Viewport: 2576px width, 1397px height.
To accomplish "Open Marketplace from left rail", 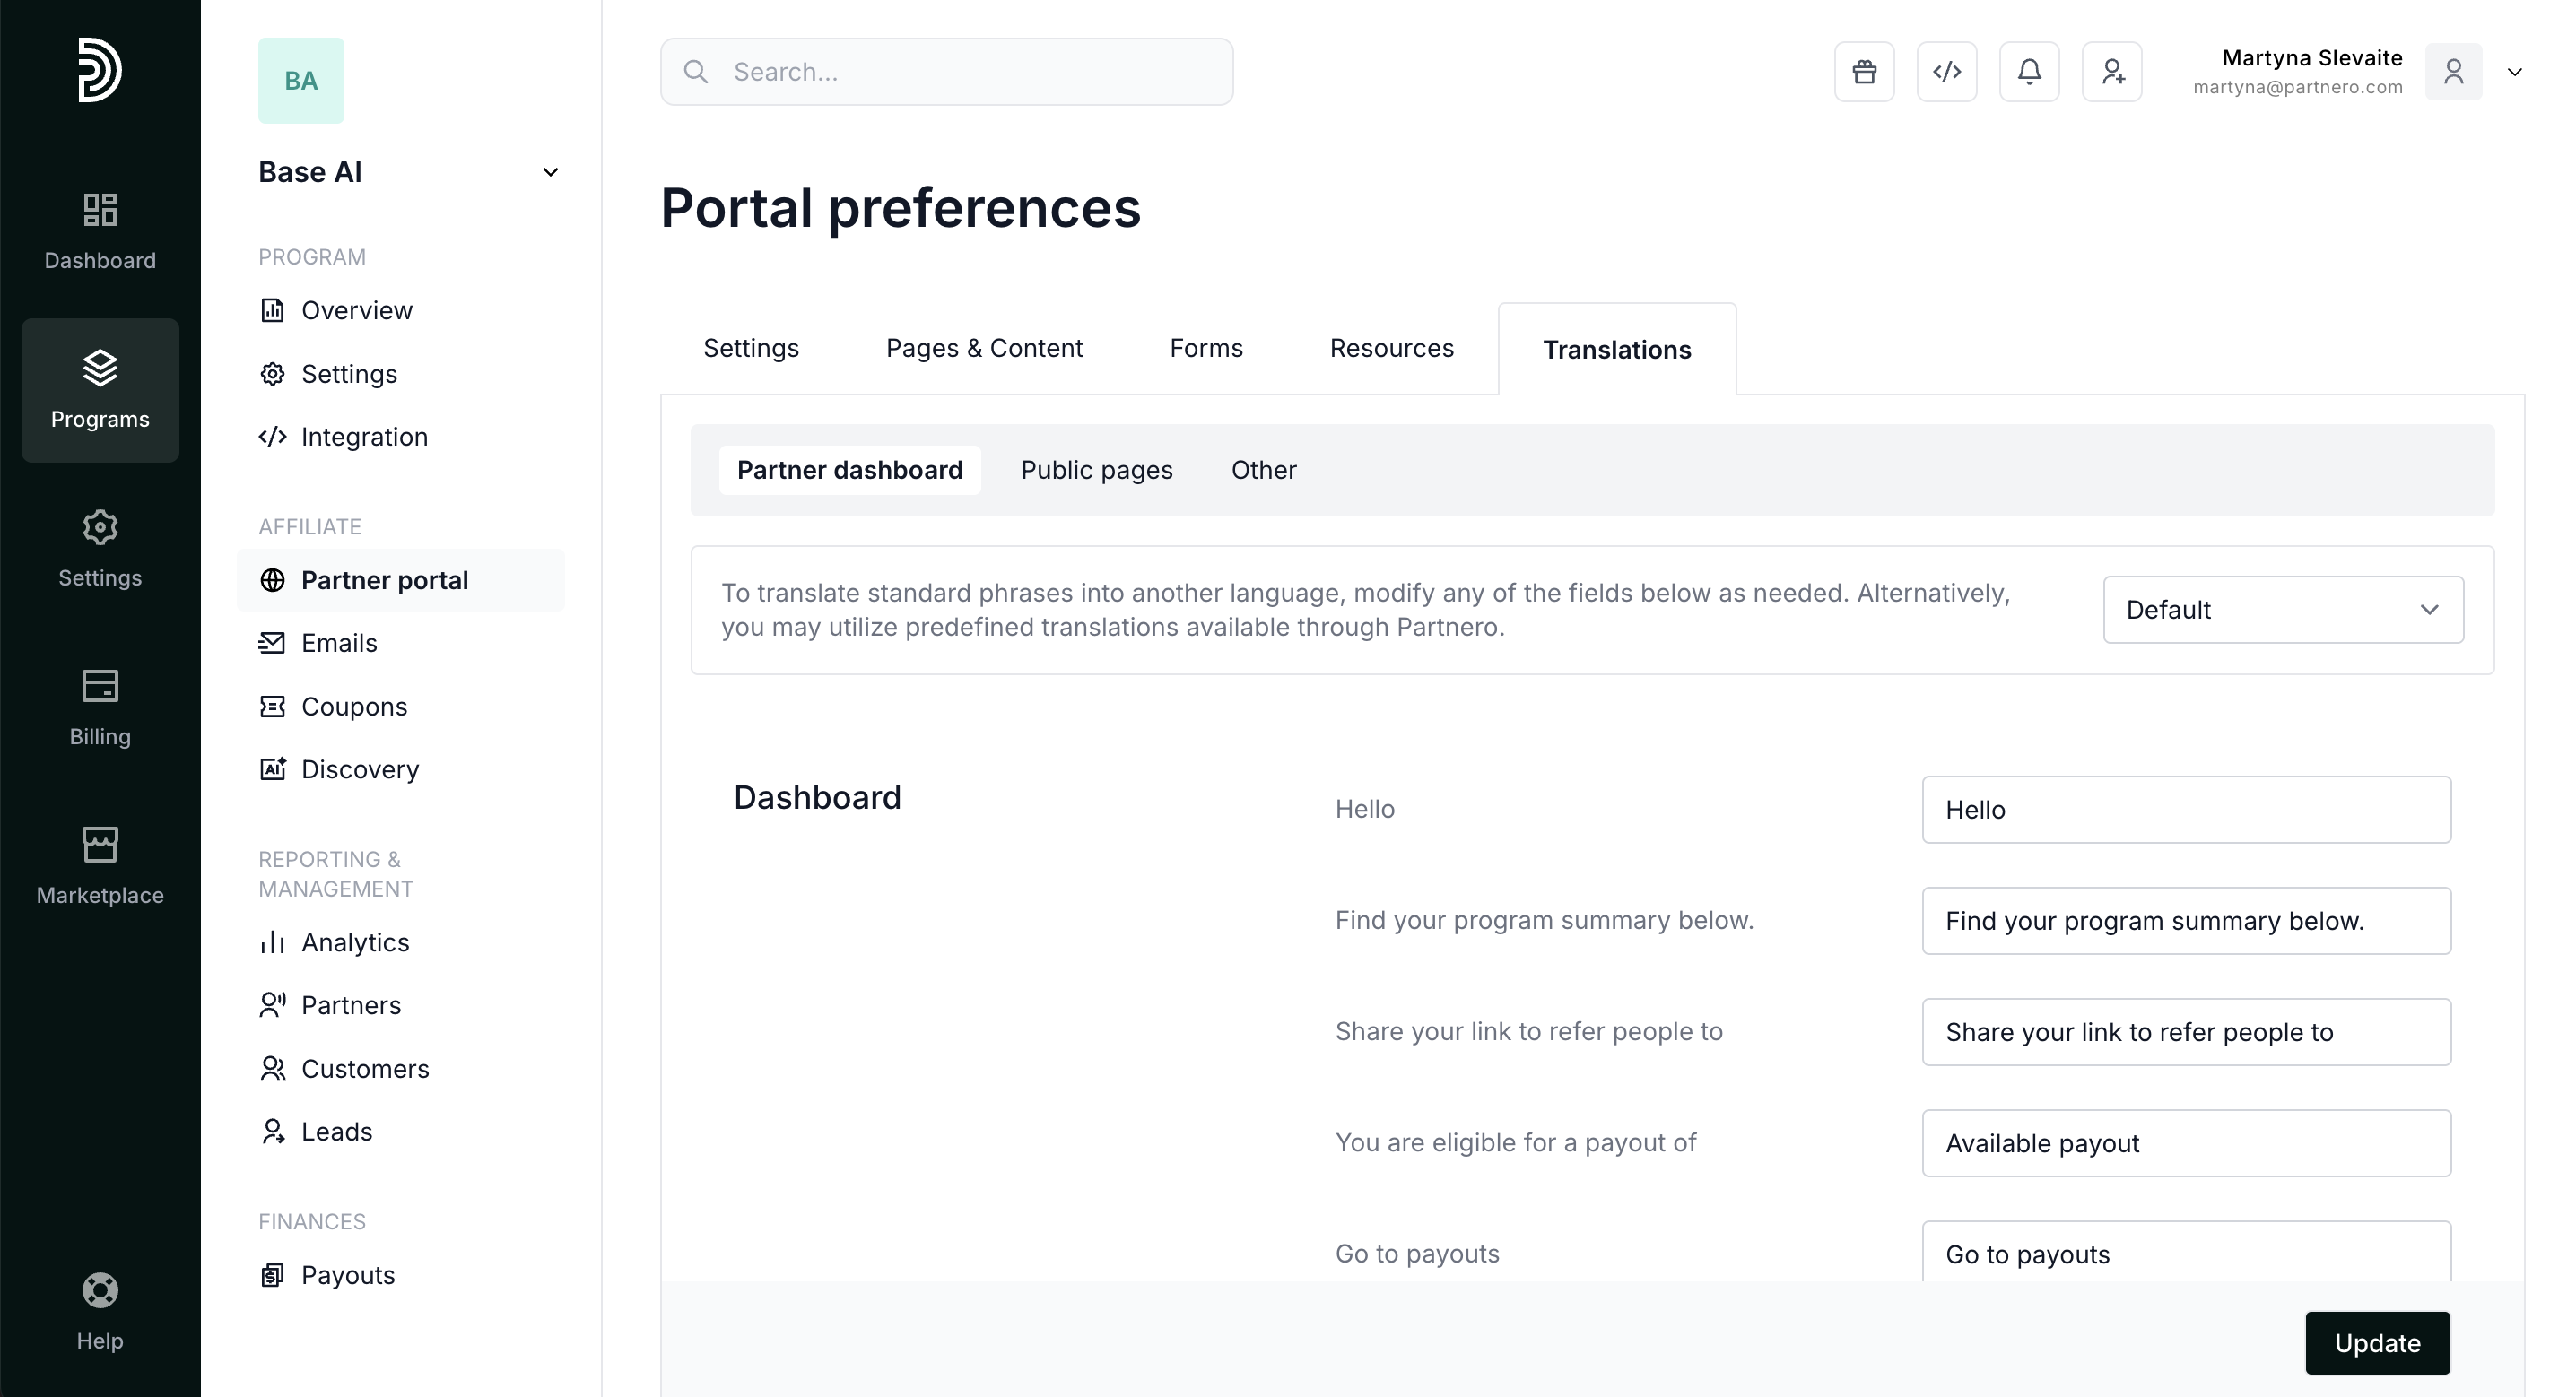I will pos(100,866).
